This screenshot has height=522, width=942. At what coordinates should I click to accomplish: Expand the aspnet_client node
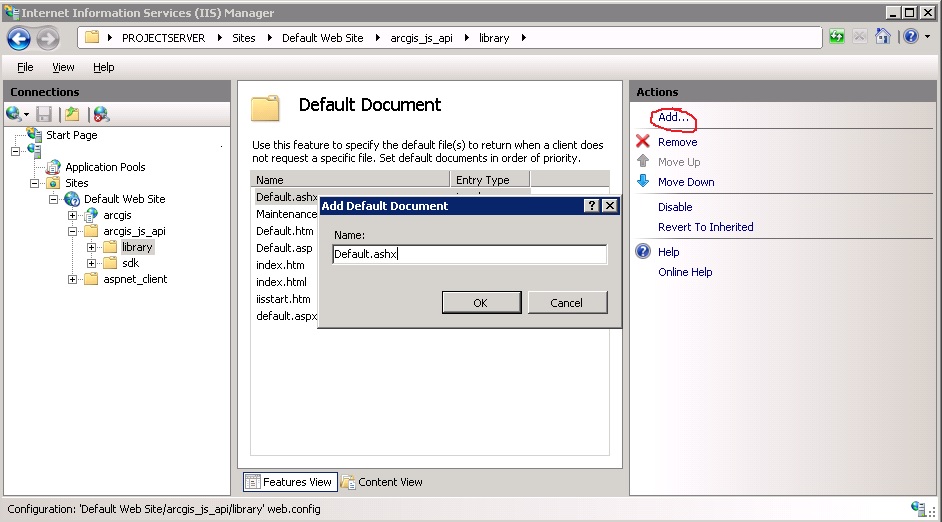tap(72, 279)
